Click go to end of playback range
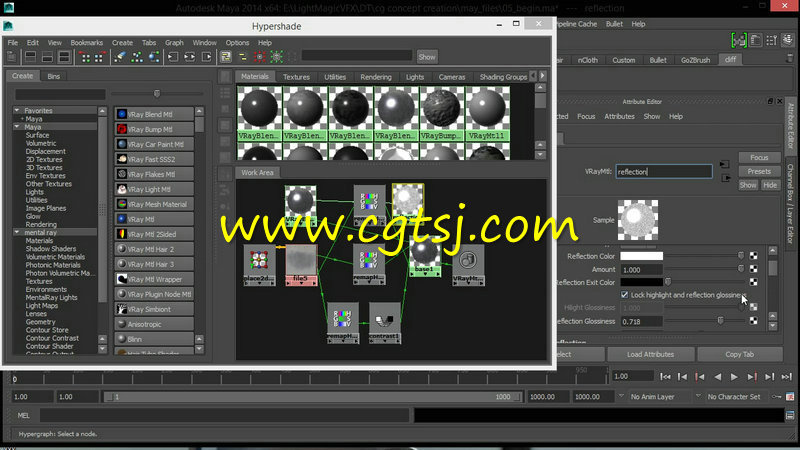Viewport: 800px width, 450px height. click(786, 377)
